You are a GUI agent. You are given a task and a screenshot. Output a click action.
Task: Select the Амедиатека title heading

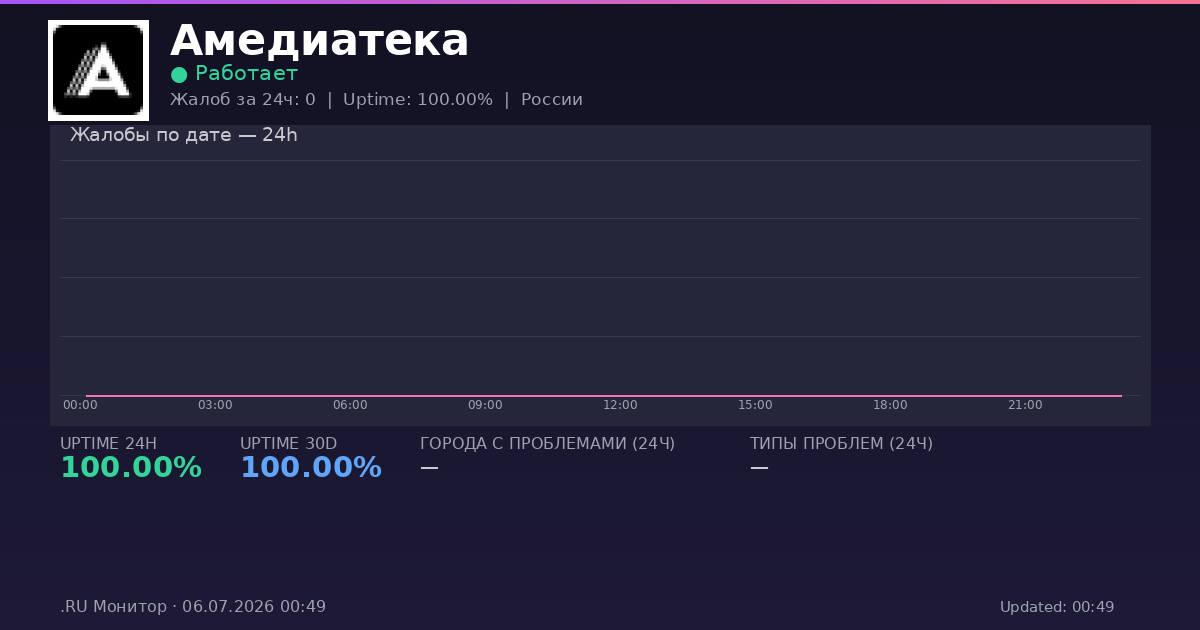pyautogui.click(x=319, y=41)
